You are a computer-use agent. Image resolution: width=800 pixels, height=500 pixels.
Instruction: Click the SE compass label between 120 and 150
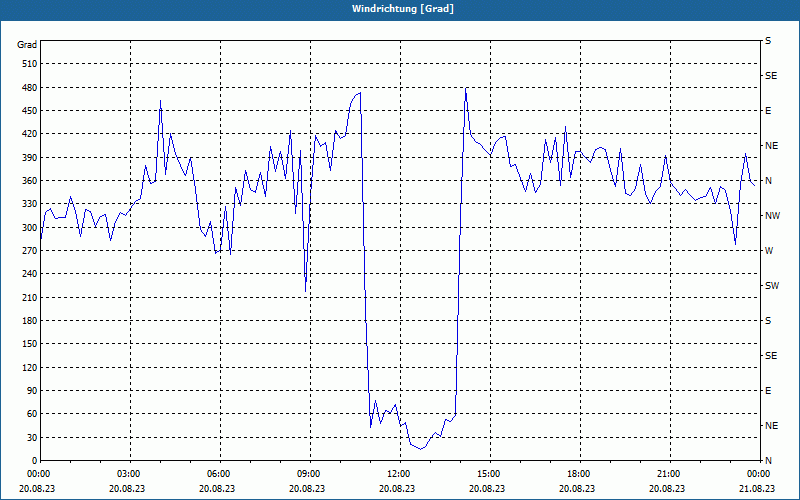coord(771,356)
